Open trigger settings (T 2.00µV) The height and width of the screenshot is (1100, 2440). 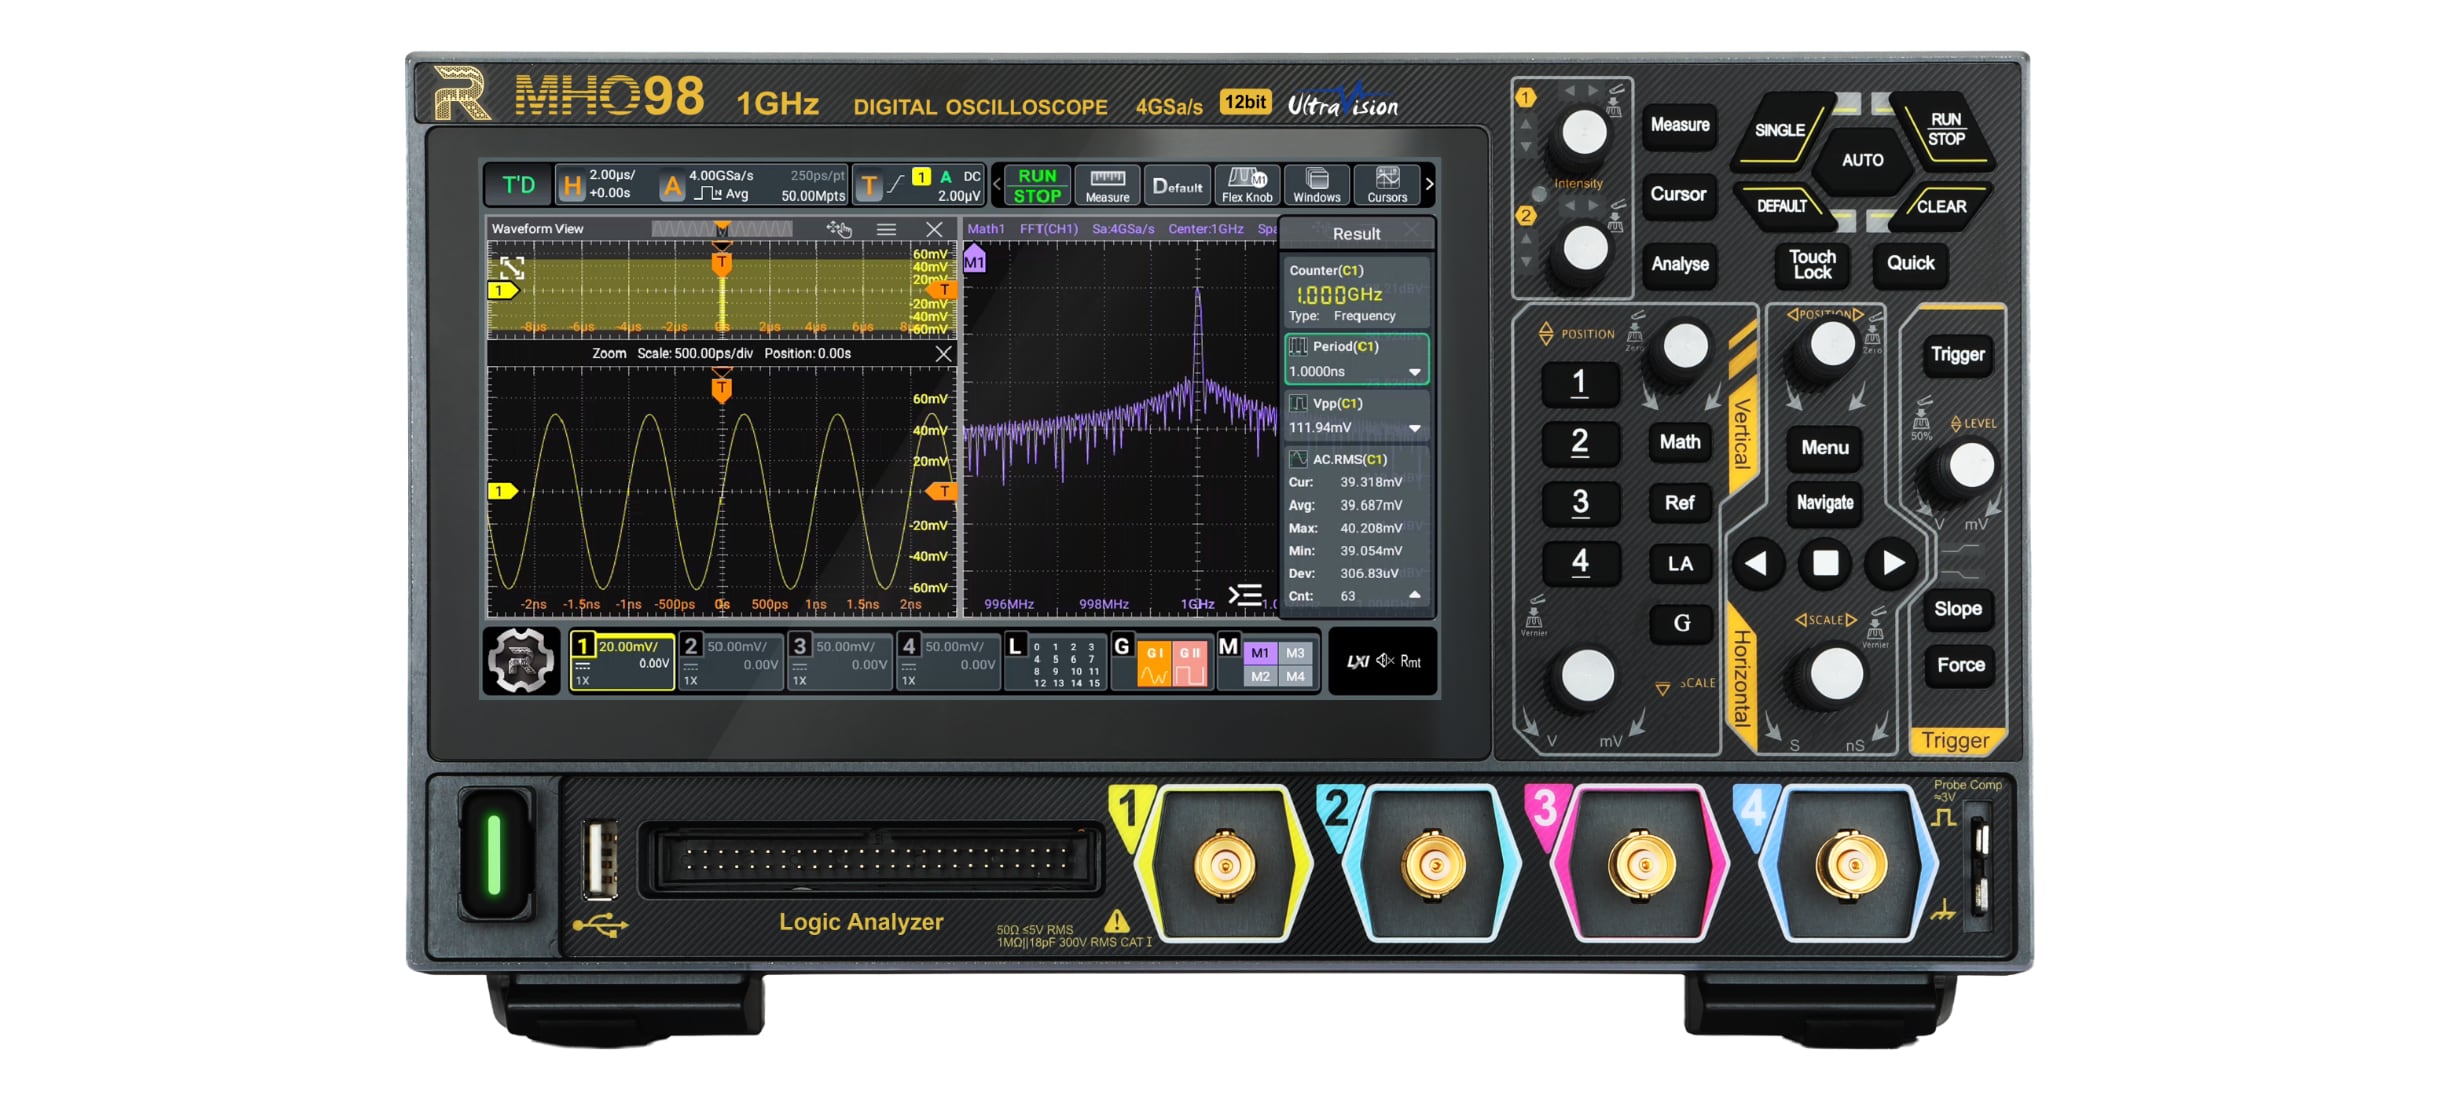[920, 185]
